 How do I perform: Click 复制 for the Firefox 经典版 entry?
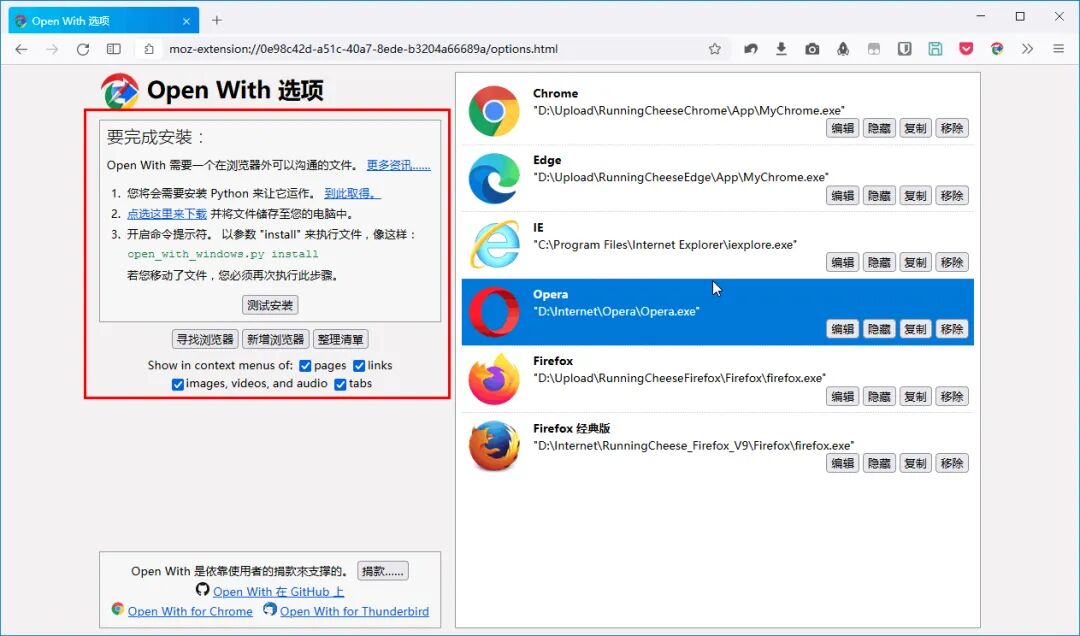coord(915,464)
